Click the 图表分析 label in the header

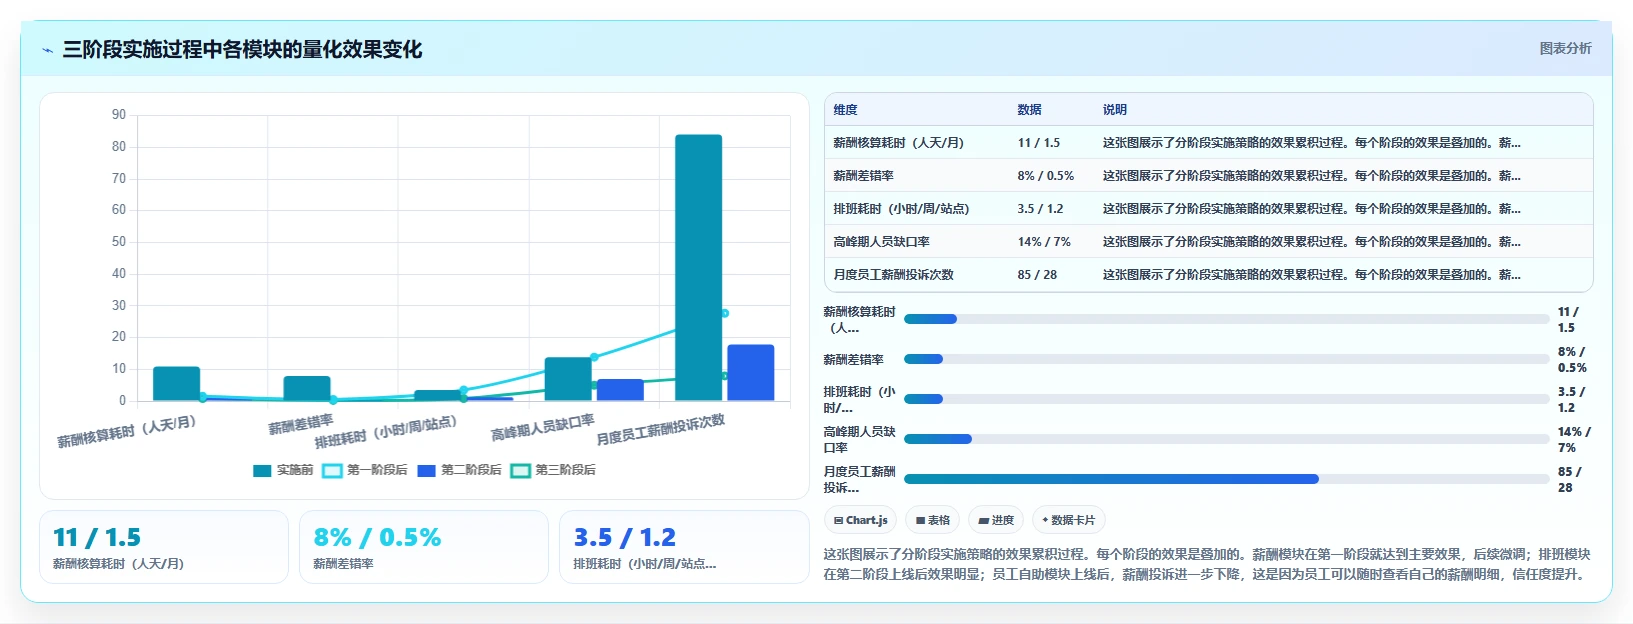click(1565, 48)
